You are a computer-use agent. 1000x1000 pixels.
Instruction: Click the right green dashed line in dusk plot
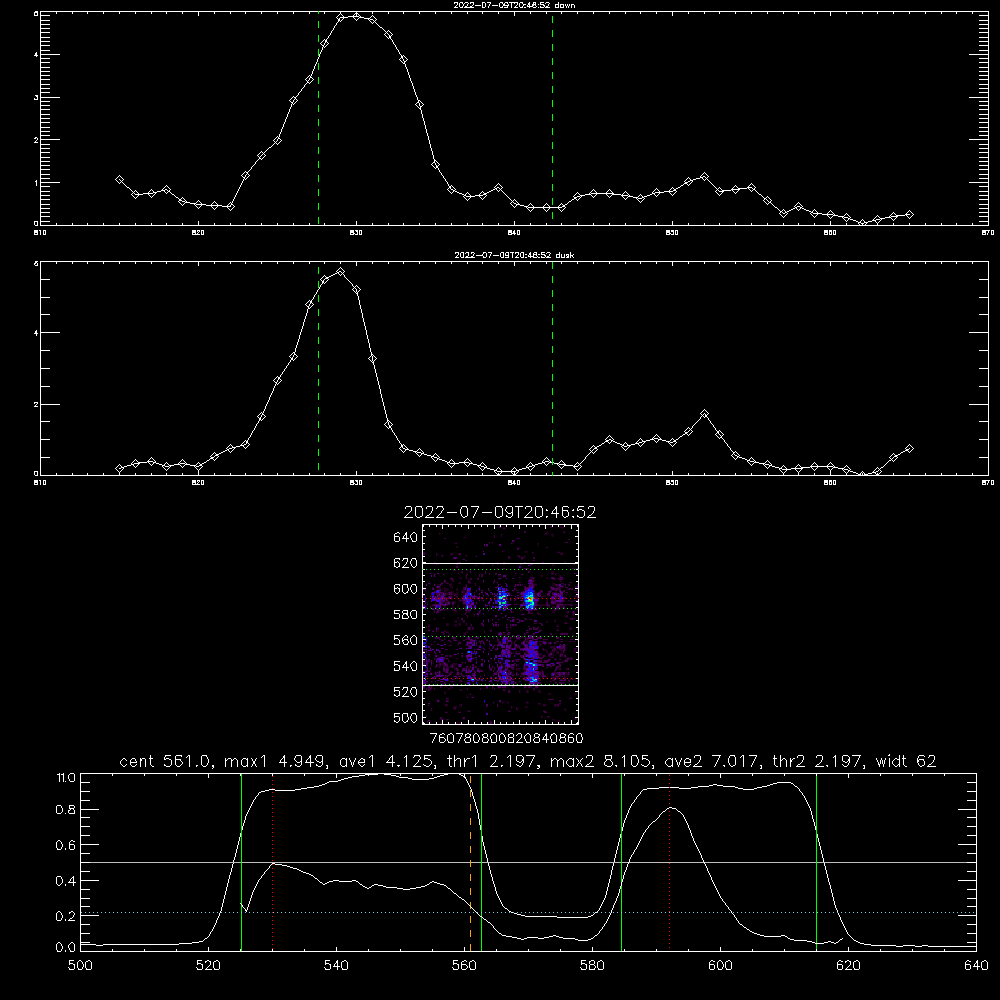tap(552, 369)
